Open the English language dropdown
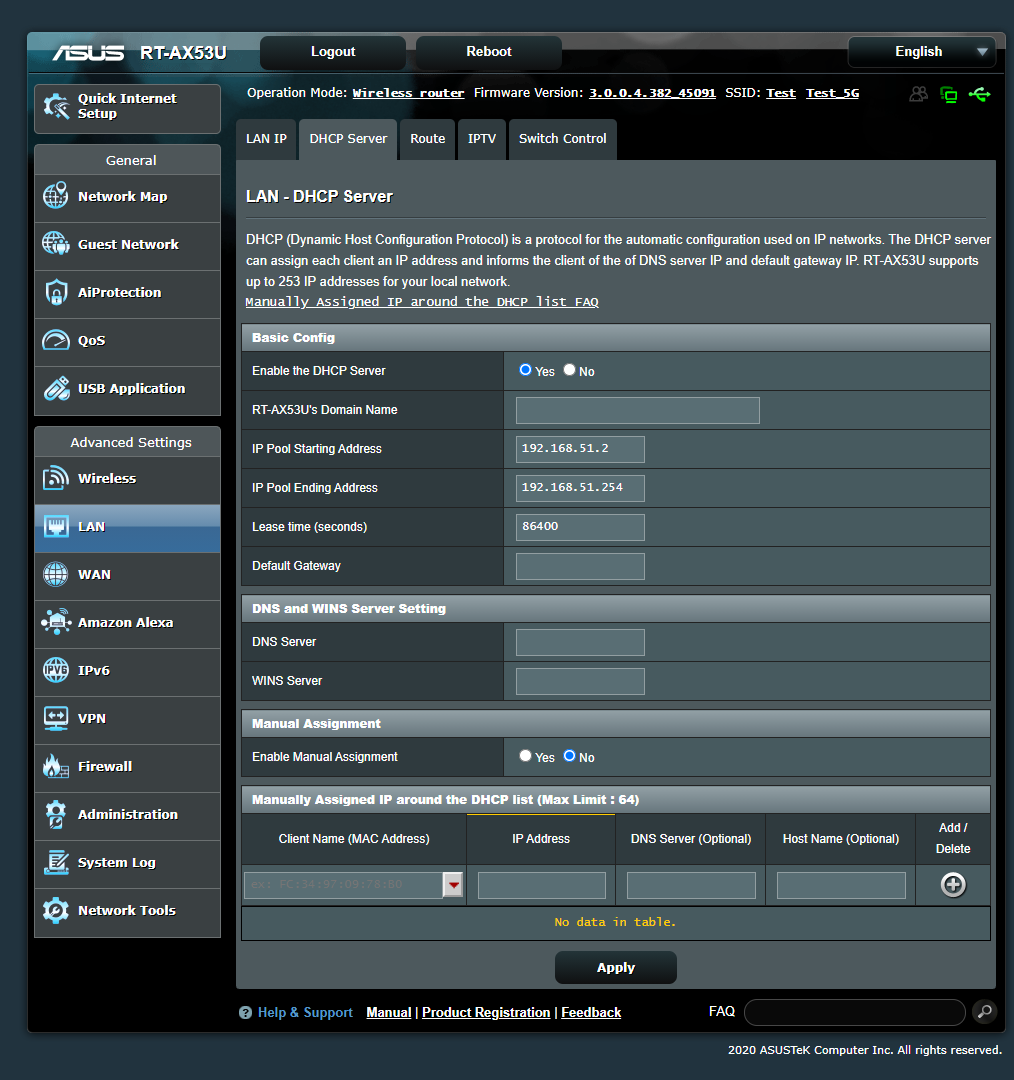 [921, 51]
